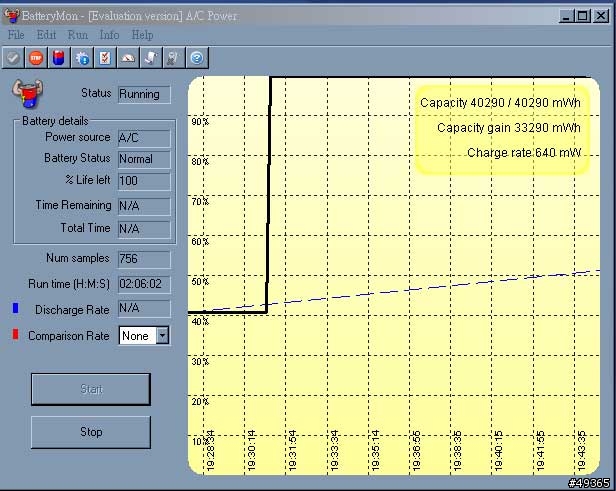Click the % Life left field showing 100

pos(144,181)
